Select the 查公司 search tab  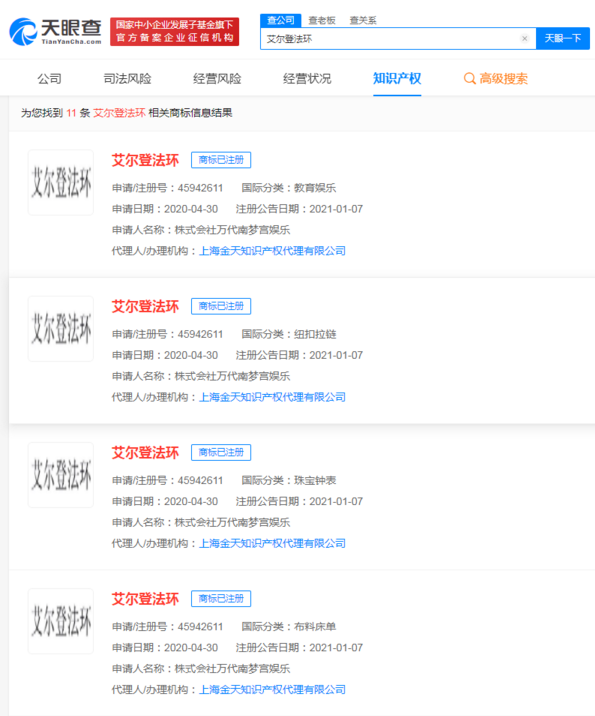(x=280, y=21)
